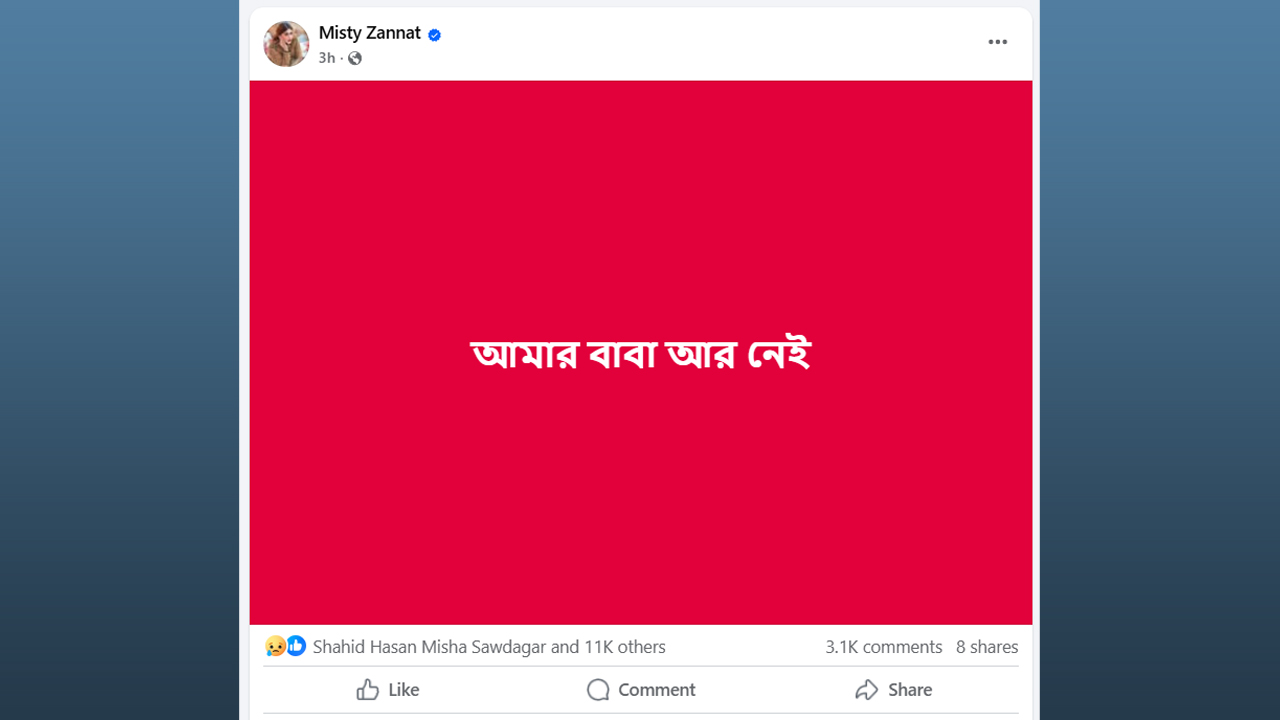Viewport: 1280px width, 720px height.
Task: Open the Misty Zannat profile name link
Action: point(369,33)
